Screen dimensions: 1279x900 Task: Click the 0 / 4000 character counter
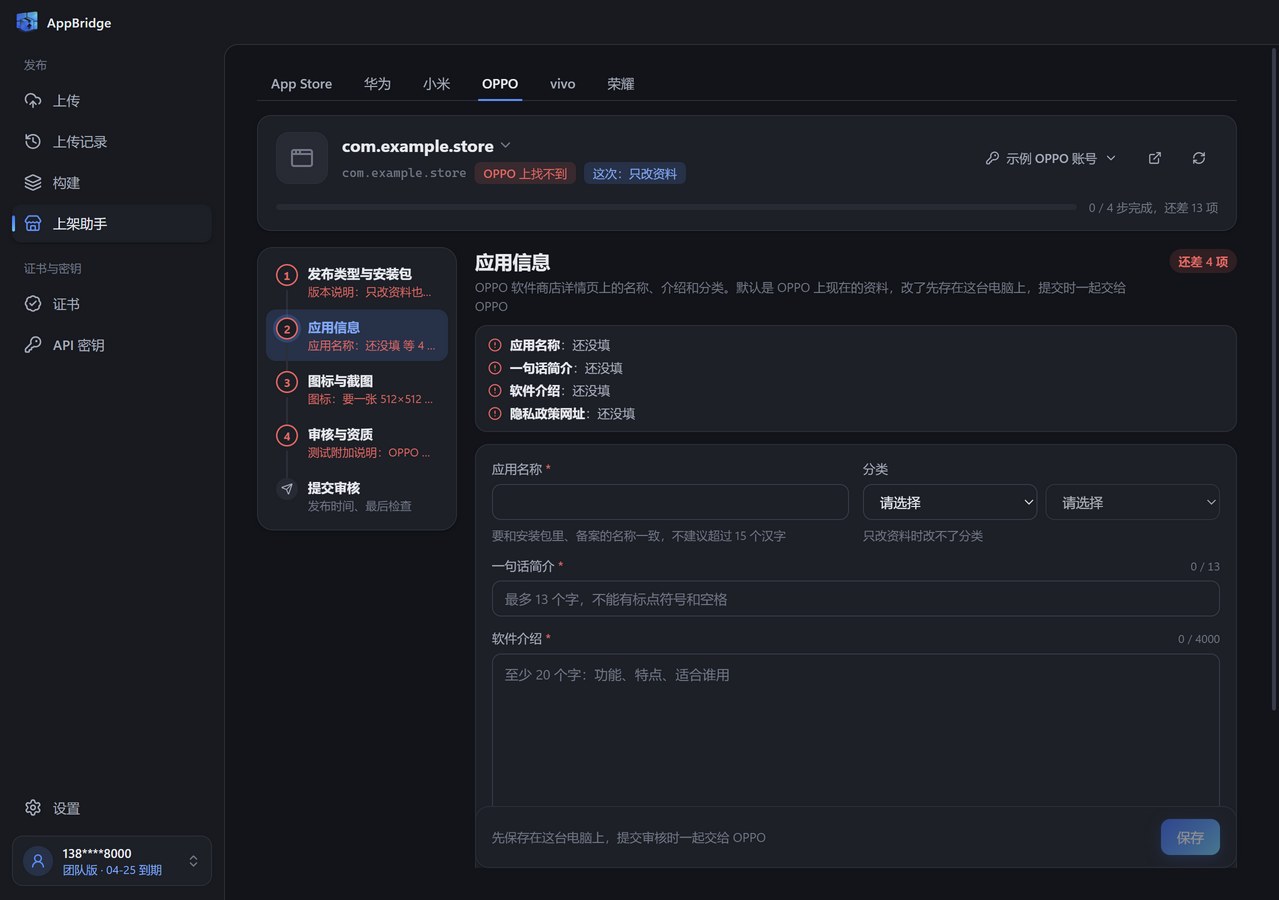pos(1199,639)
